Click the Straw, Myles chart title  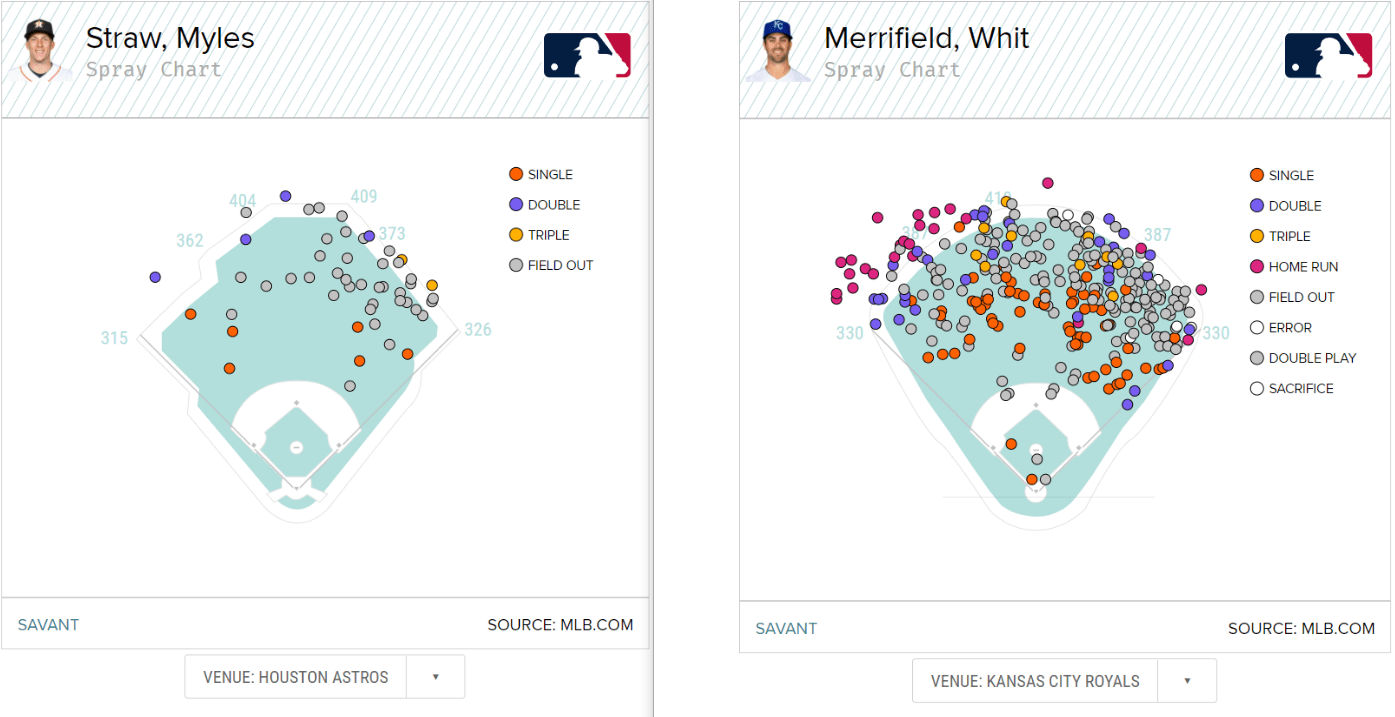point(170,38)
